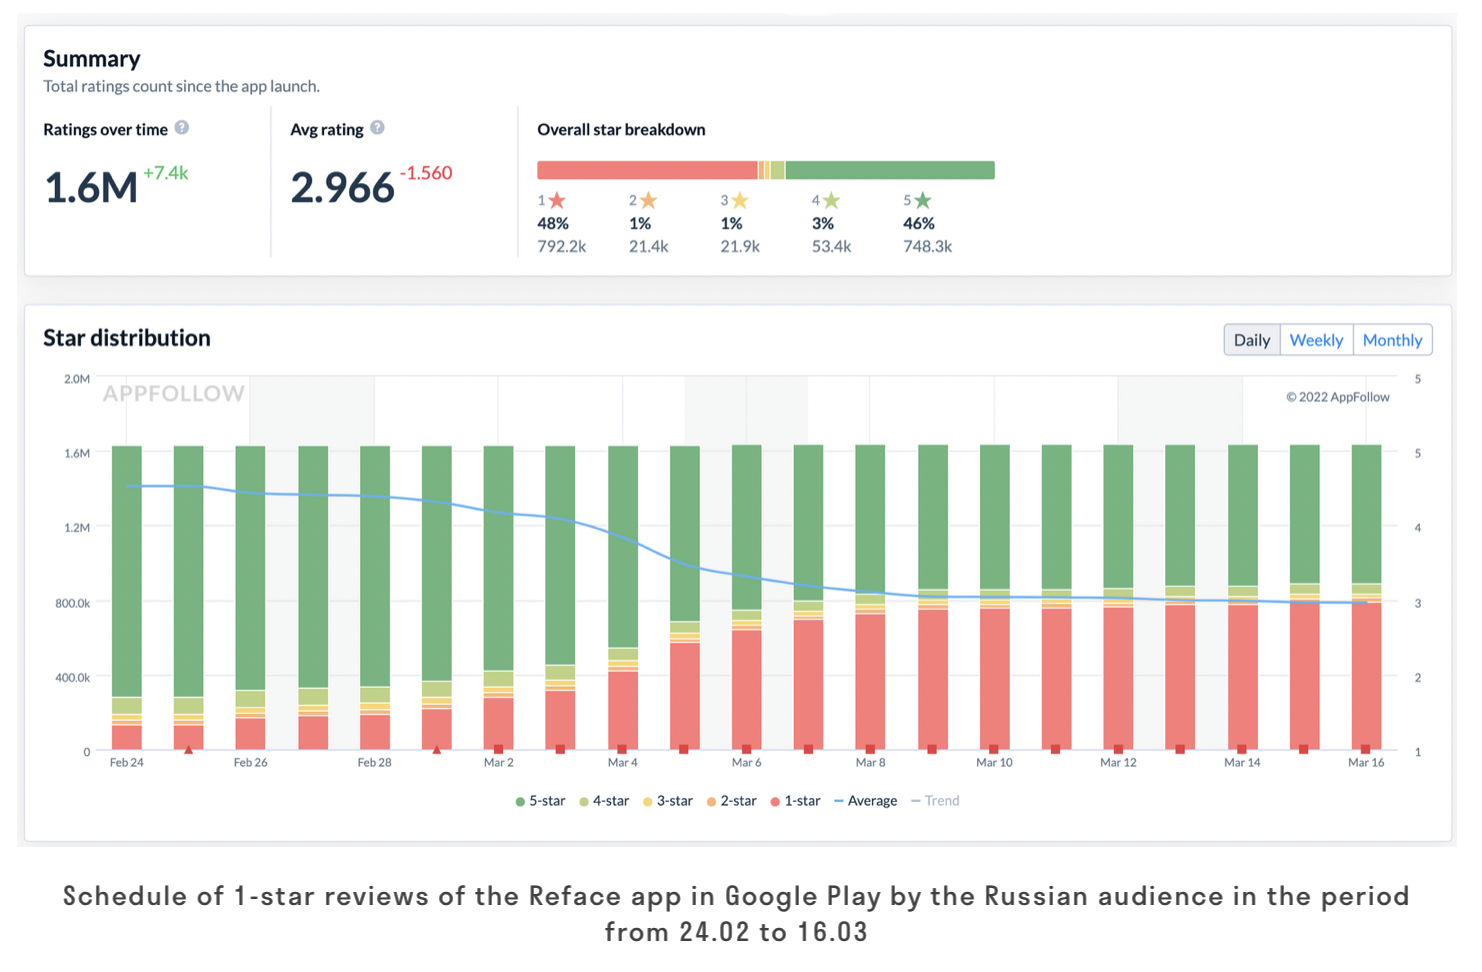This screenshot has height=972, width=1482.
Task: Toggle 5-star series in chart legend
Action: pyautogui.click(x=540, y=801)
